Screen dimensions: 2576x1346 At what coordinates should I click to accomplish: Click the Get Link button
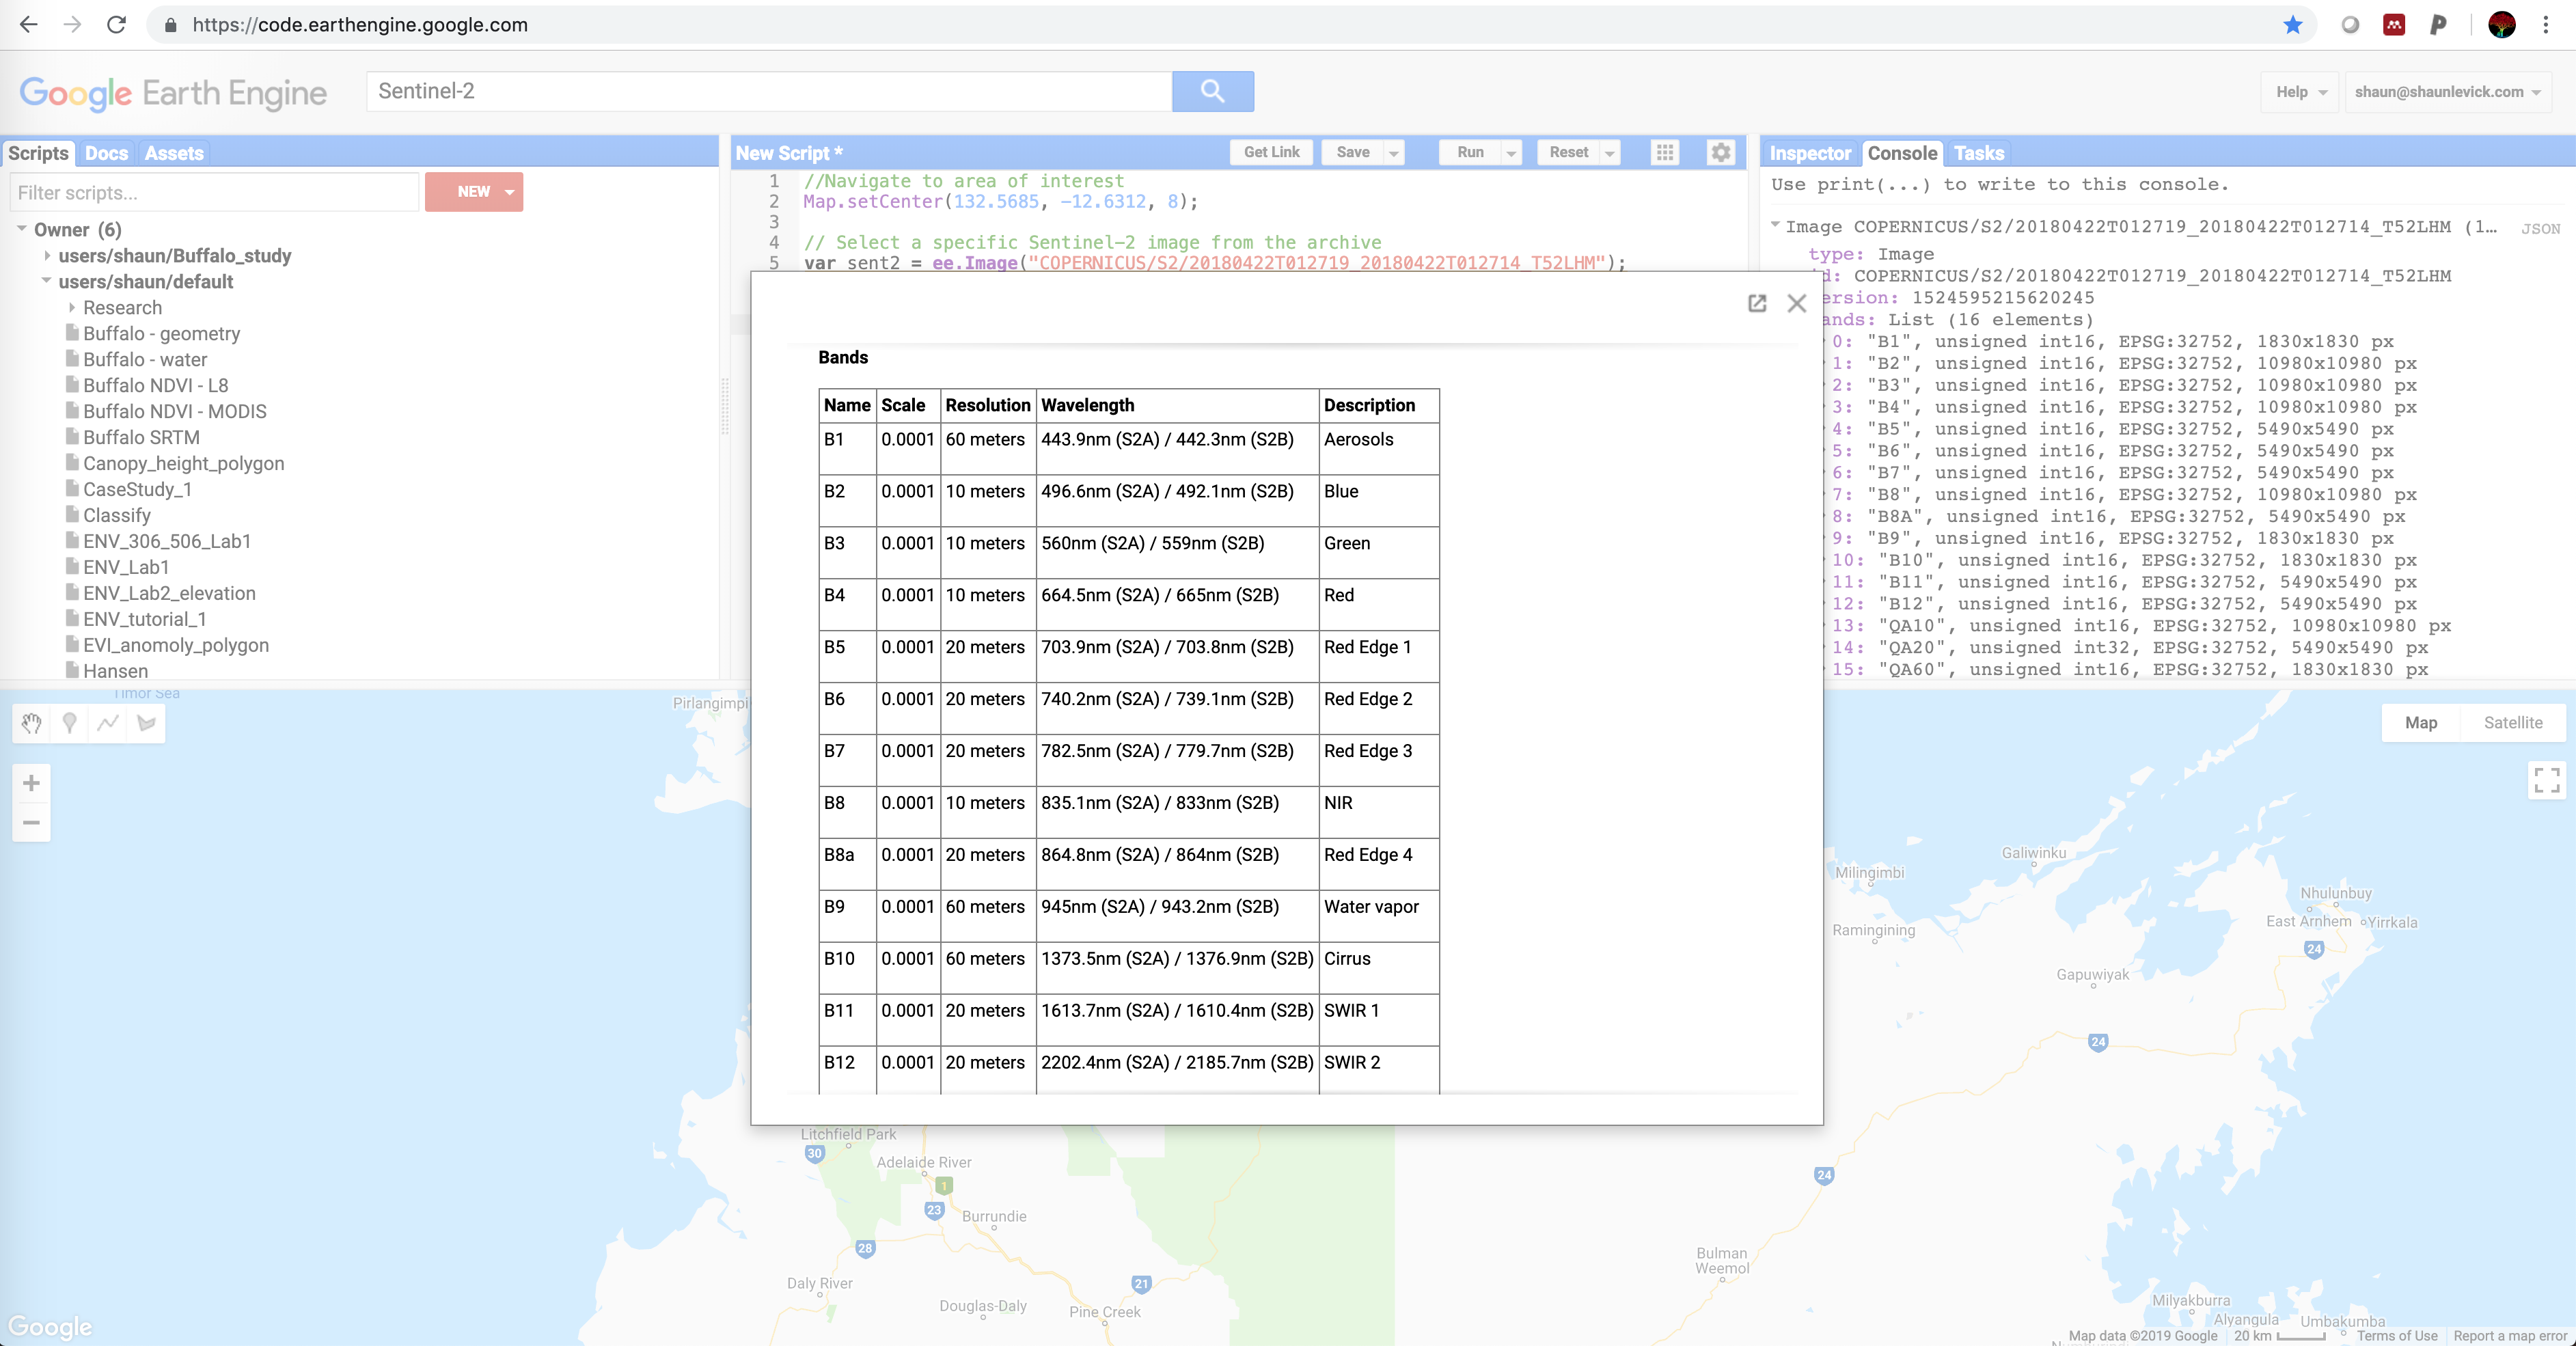tap(1271, 152)
